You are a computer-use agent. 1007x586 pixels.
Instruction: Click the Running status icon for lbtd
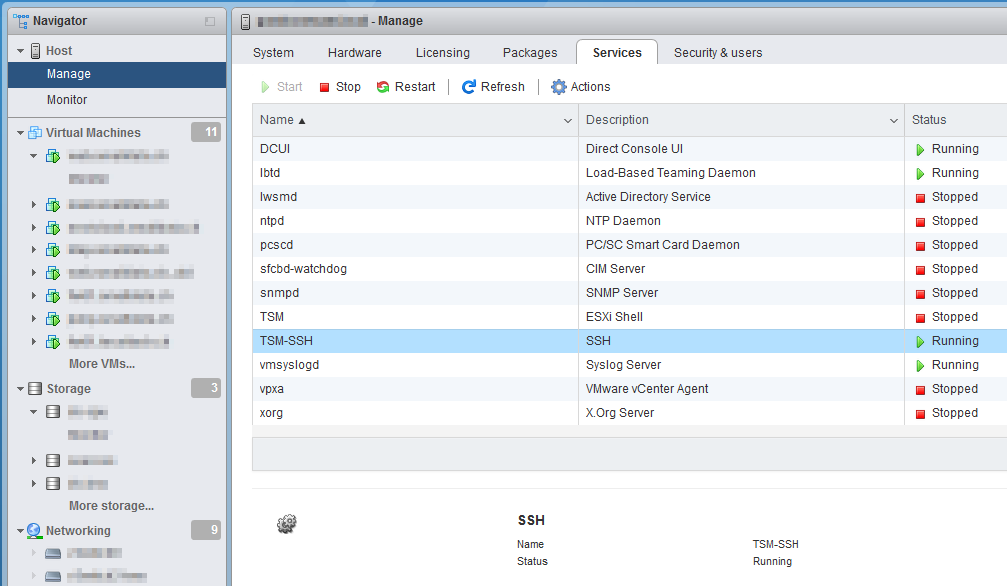(920, 173)
